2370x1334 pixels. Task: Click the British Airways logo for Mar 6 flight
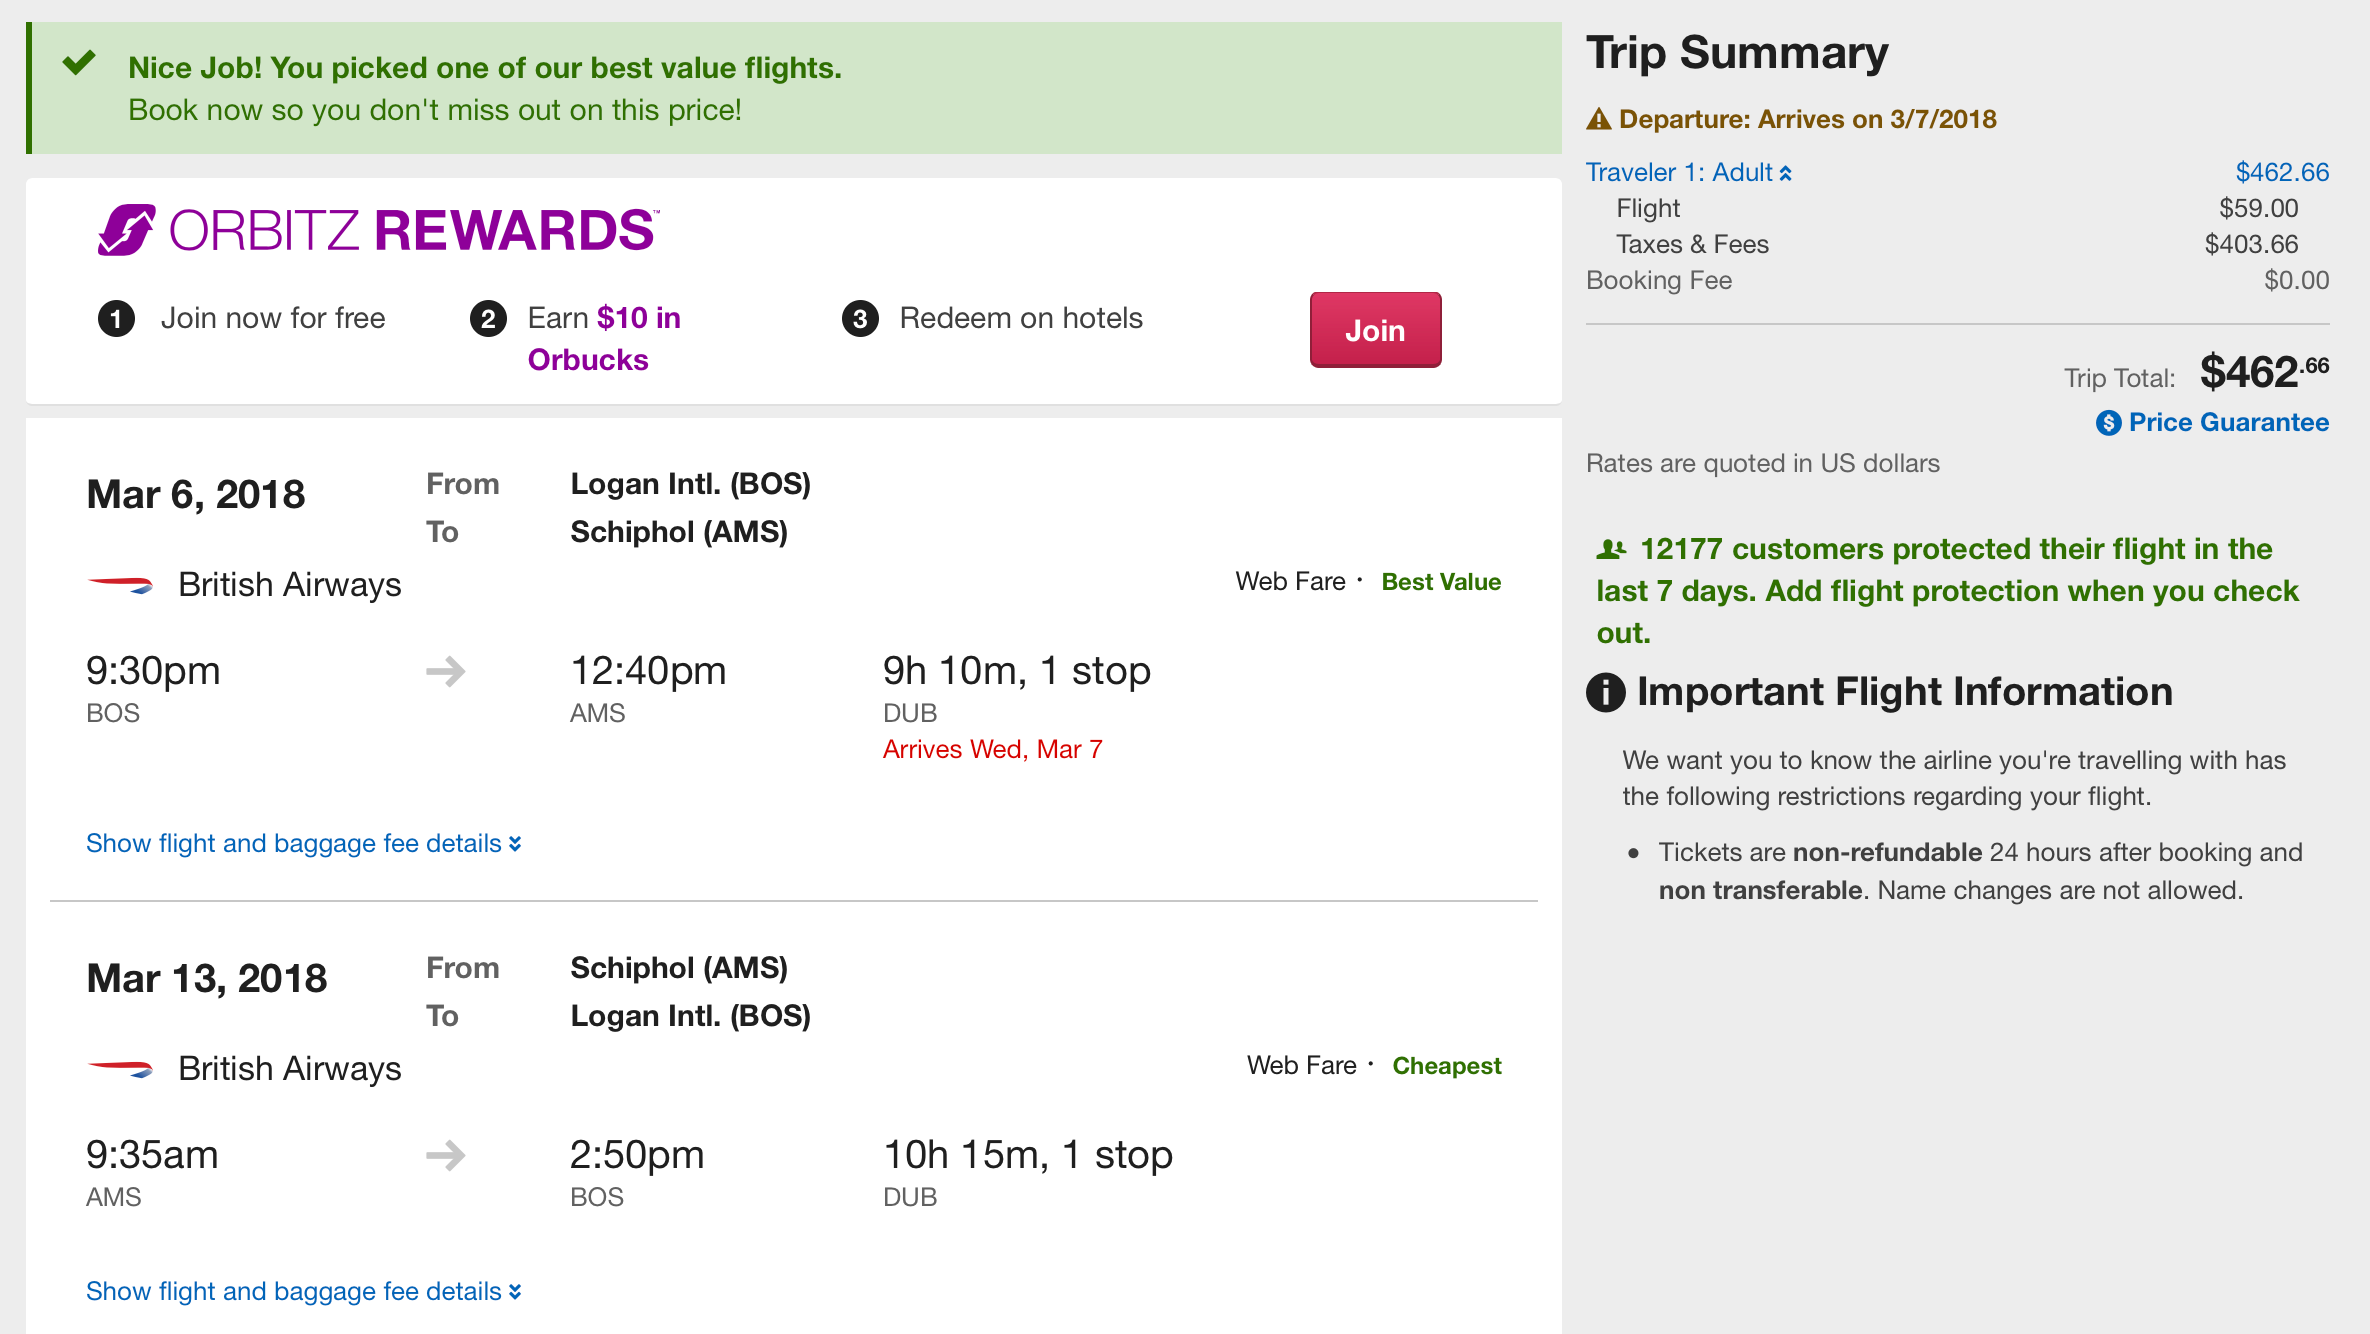(x=121, y=585)
